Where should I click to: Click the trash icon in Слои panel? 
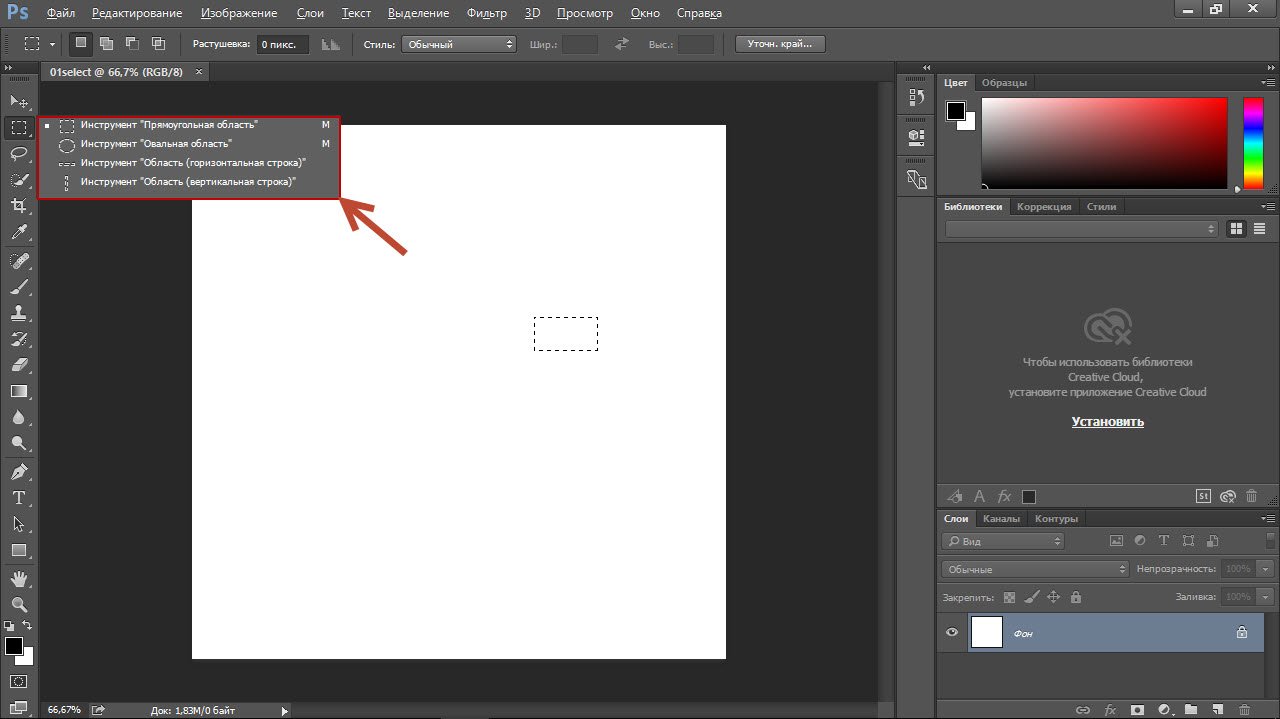1244,709
